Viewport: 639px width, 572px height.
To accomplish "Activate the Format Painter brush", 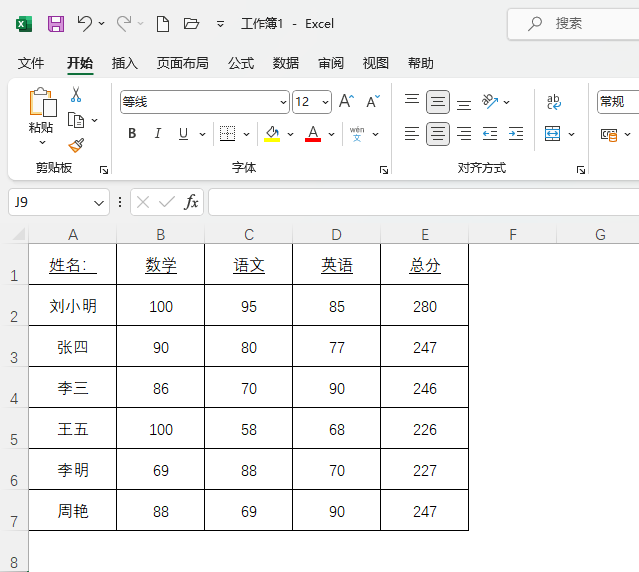I will pyautogui.click(x=76, y=145).
